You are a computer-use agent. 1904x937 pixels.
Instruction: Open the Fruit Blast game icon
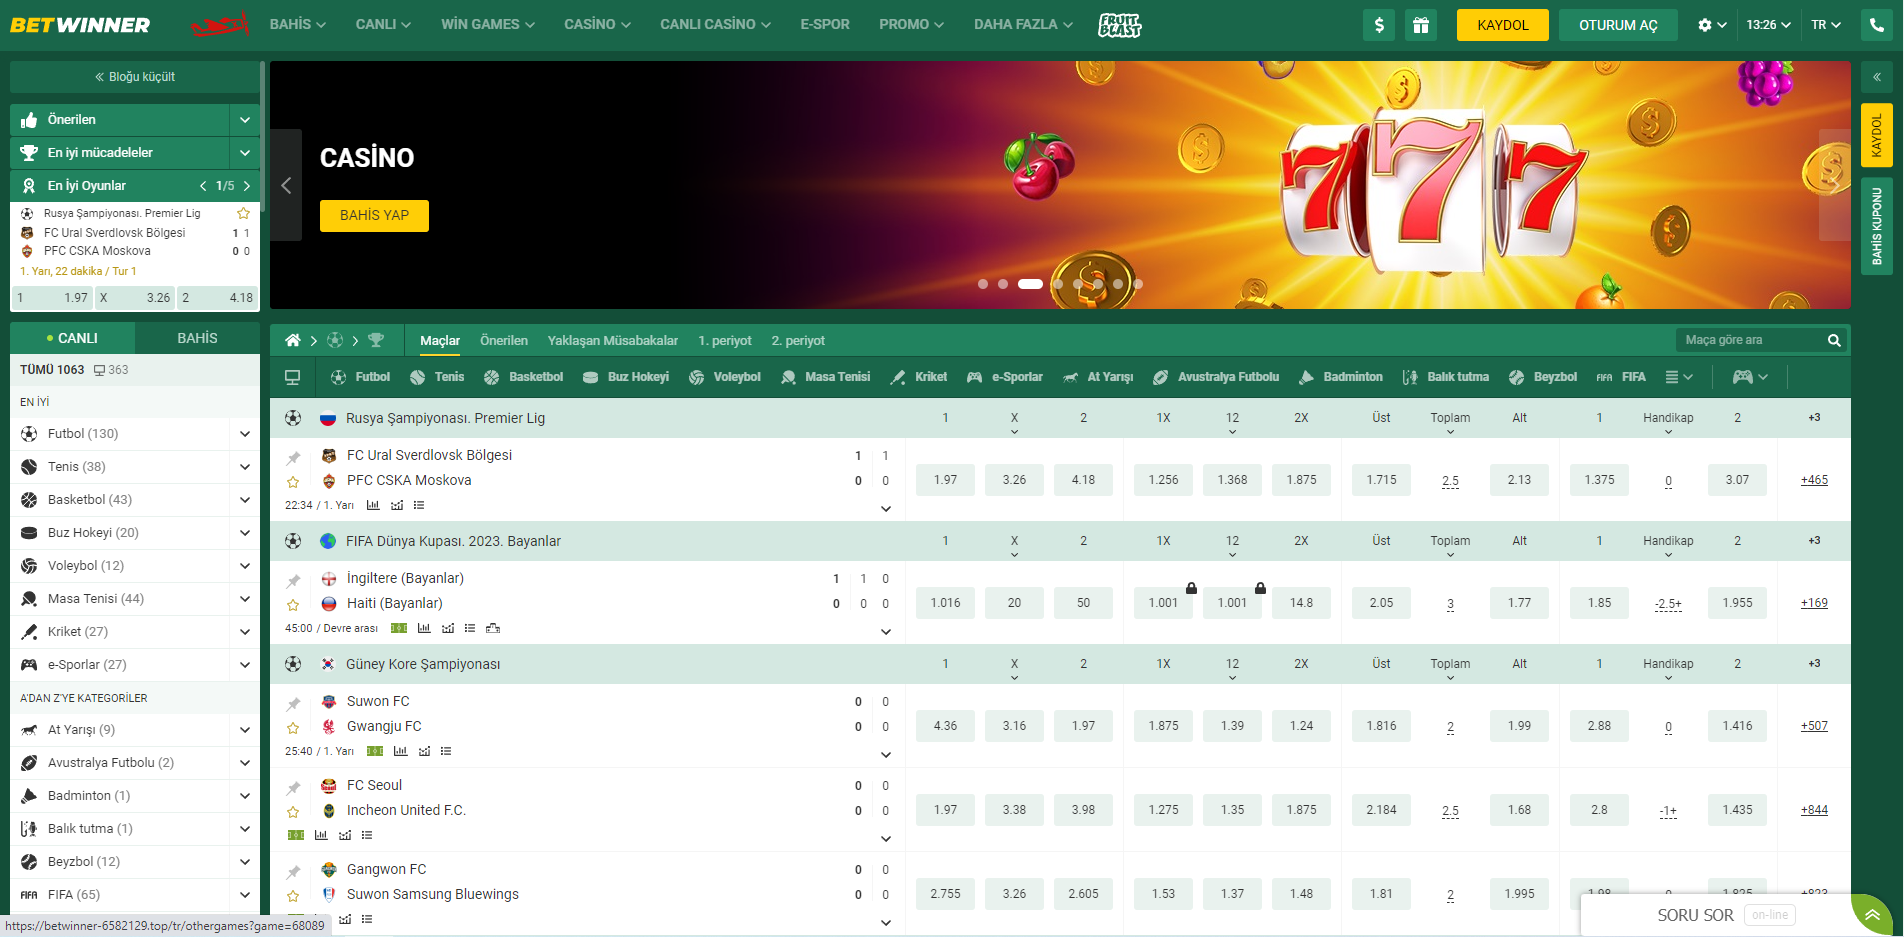point(1119,25)
